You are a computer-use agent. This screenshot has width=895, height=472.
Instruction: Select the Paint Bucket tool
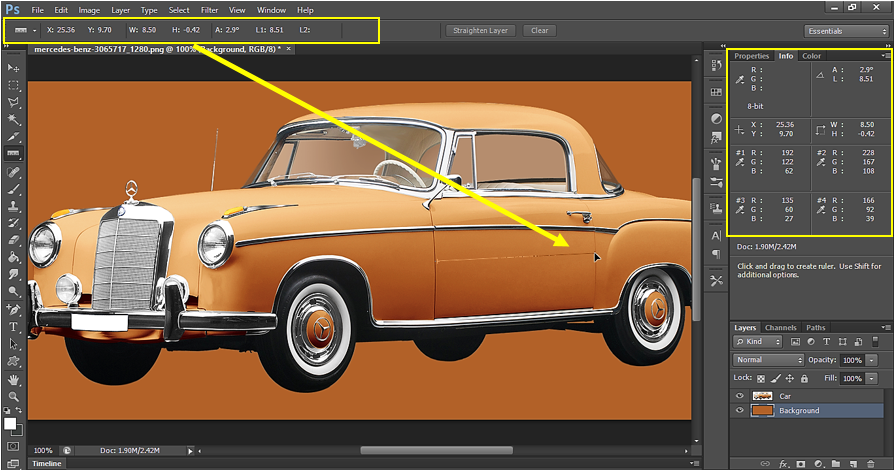14,257
